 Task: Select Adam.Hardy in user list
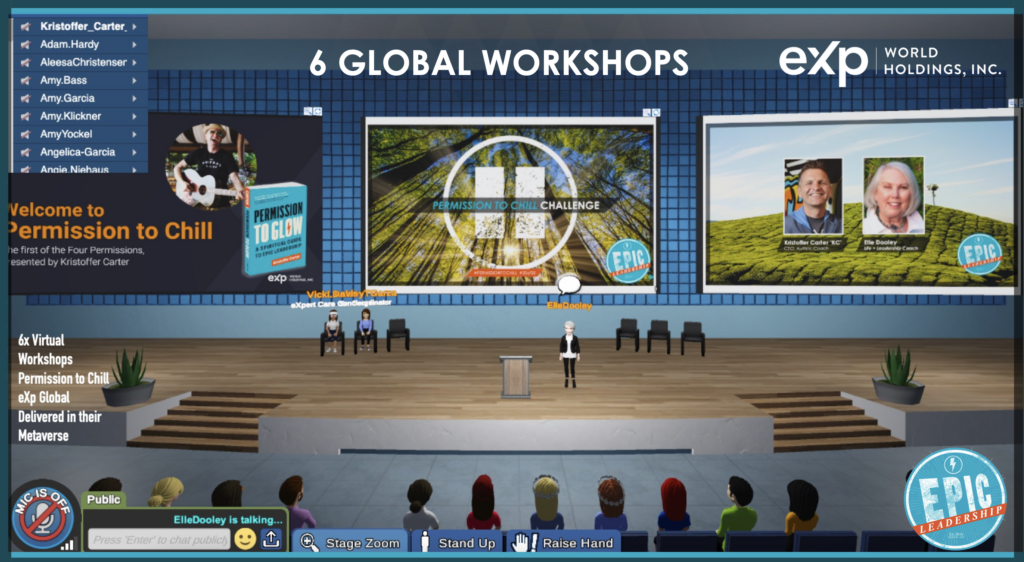[69, 44]
